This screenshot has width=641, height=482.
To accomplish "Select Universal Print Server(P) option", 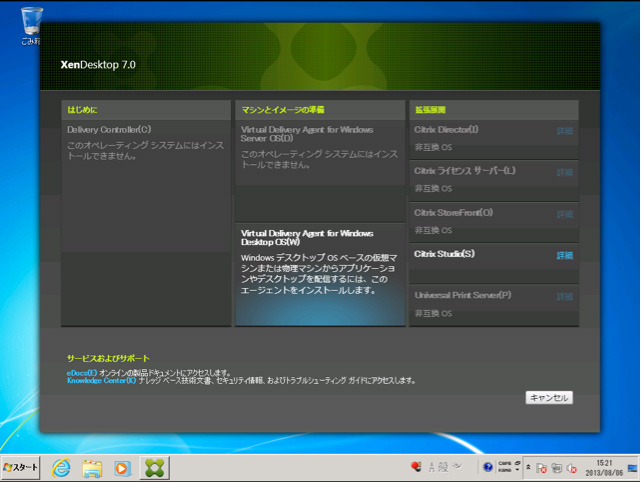I will (x=463, y=295).
